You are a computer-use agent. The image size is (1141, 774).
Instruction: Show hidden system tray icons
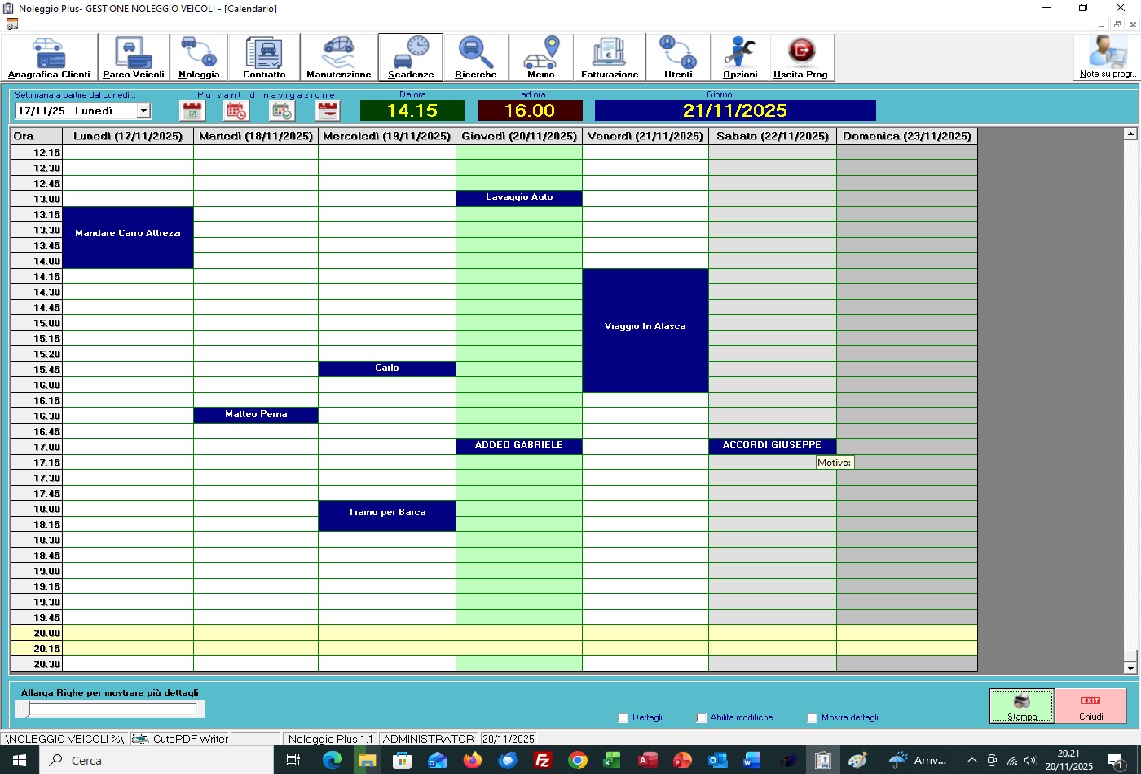pos(971,761)
